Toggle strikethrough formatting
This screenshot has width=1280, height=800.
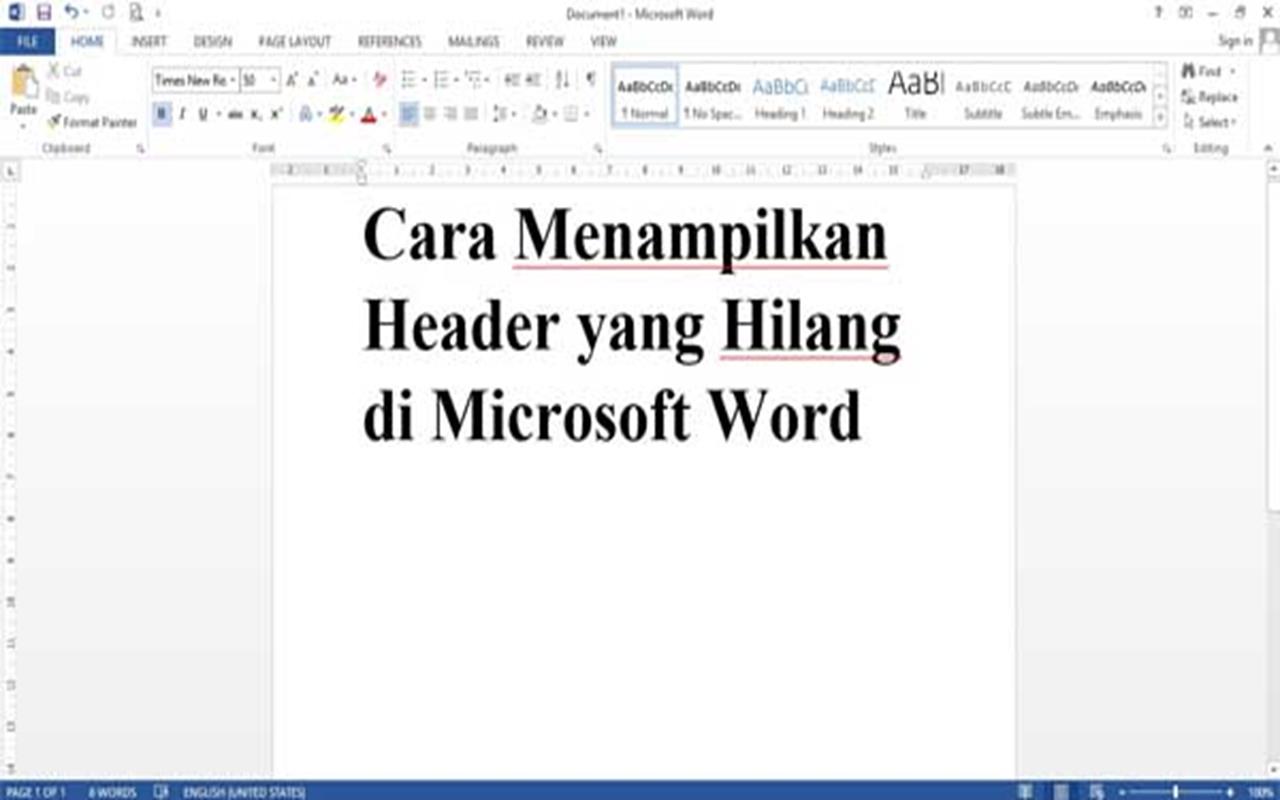point(236,114)
